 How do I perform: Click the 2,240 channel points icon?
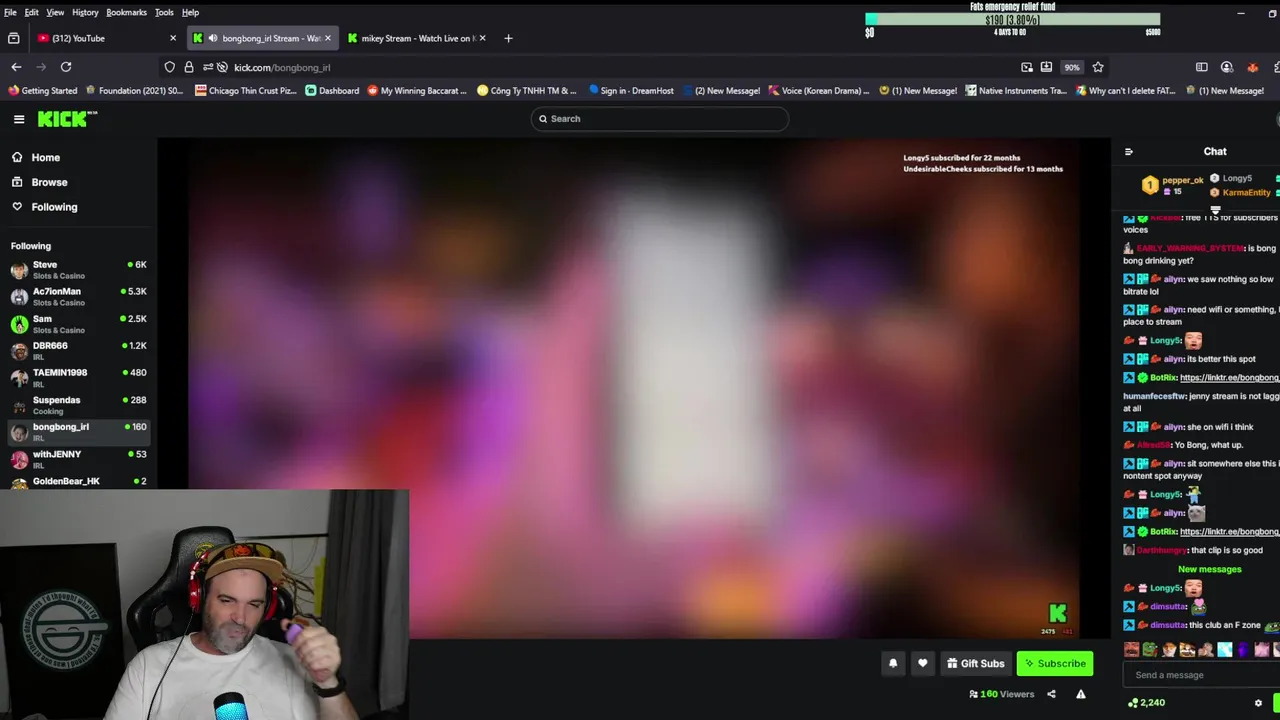(1133, 703)
